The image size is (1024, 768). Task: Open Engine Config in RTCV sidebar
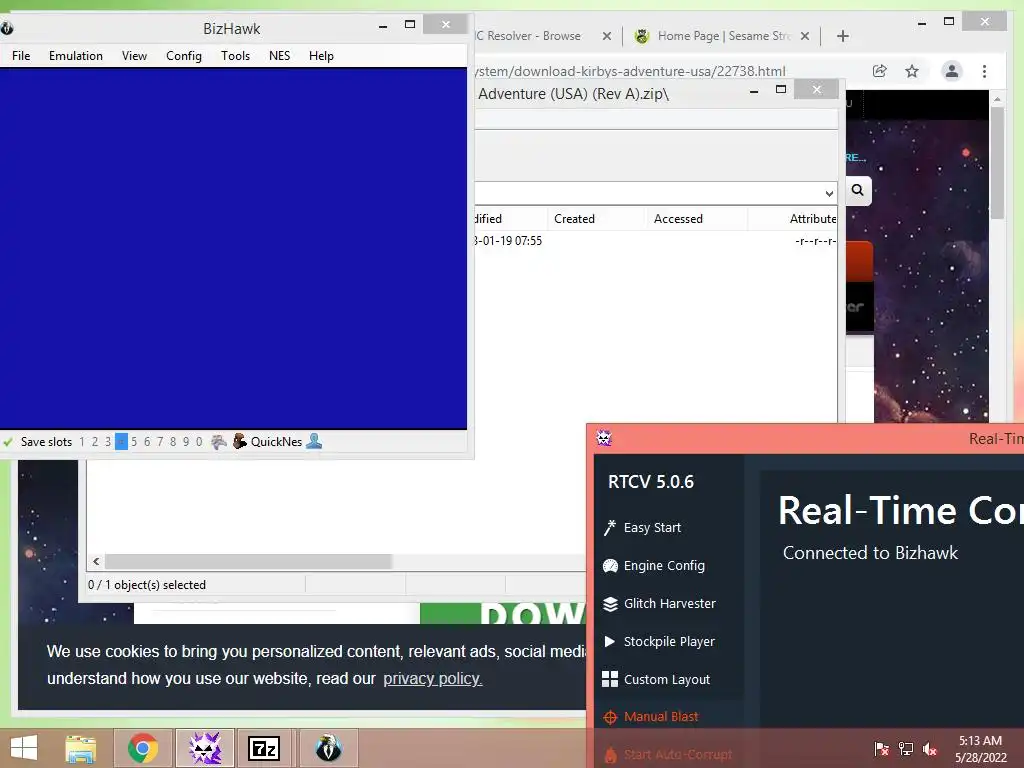(x=654, y=566)
